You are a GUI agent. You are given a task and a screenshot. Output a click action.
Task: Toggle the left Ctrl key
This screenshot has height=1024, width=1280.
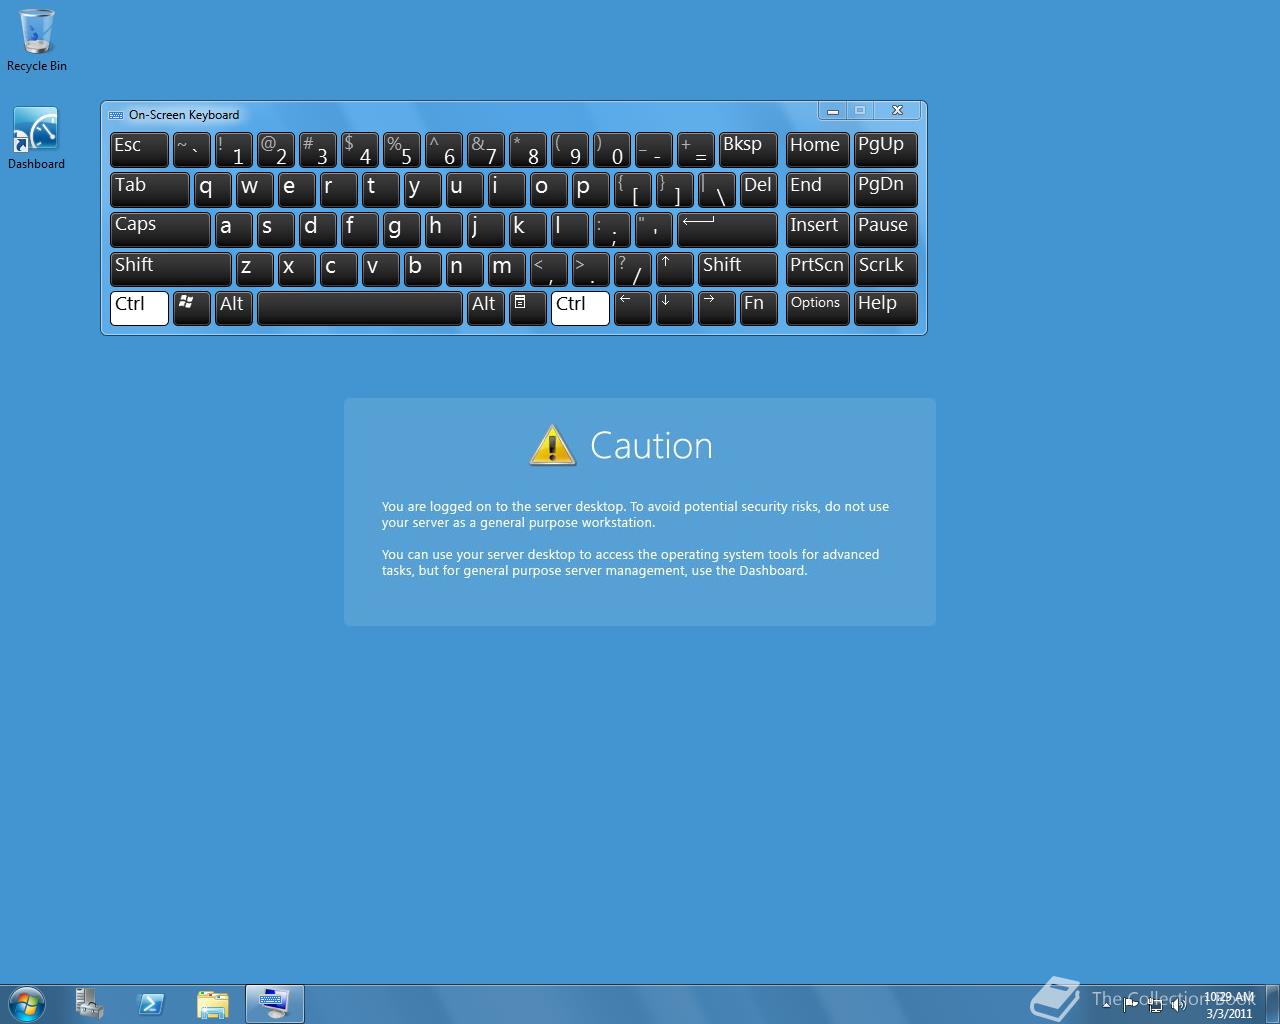139,308
